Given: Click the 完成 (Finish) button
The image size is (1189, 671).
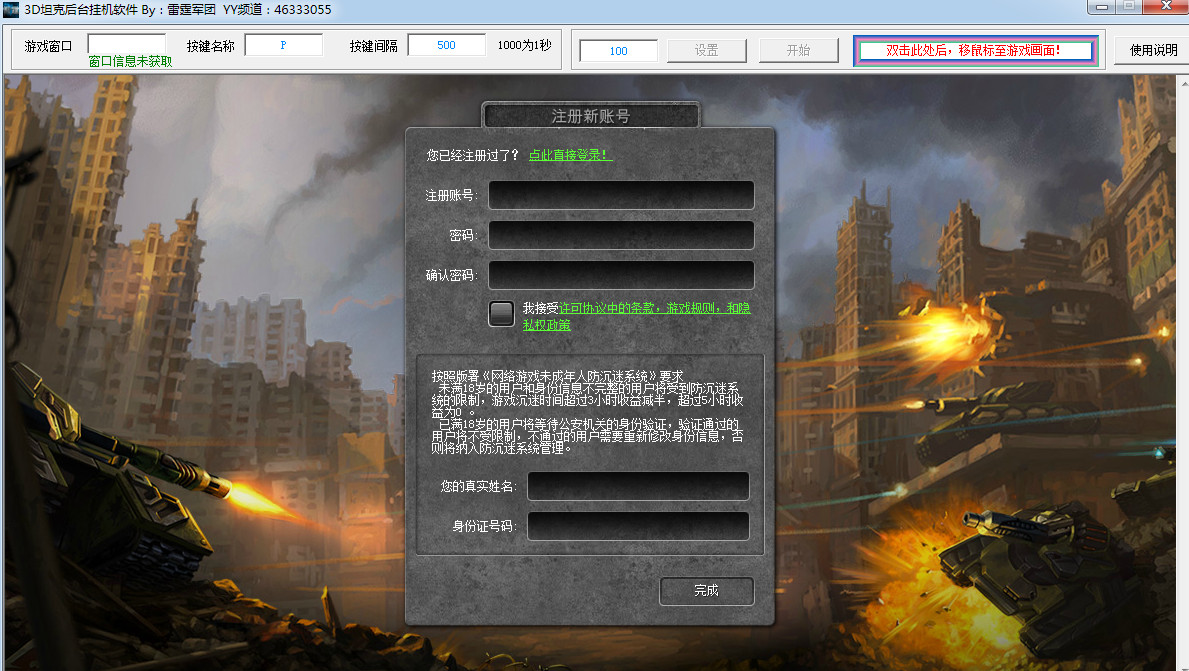Looking at the screenshot, I should [706, 591].
